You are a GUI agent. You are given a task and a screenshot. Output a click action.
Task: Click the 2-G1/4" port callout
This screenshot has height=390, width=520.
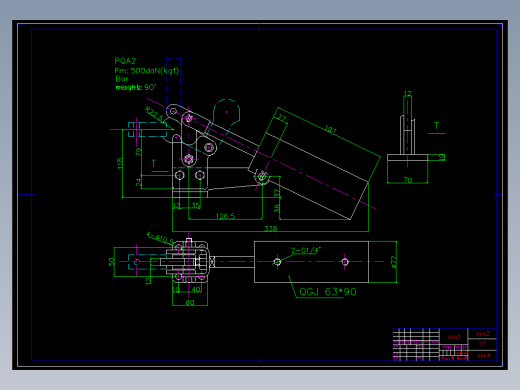pyautogui.click(x=306, y=250)
